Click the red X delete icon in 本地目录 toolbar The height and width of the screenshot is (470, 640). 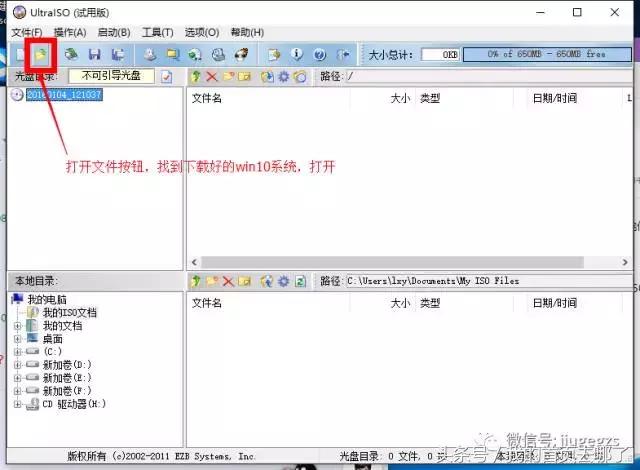click(x=228, y=281)
